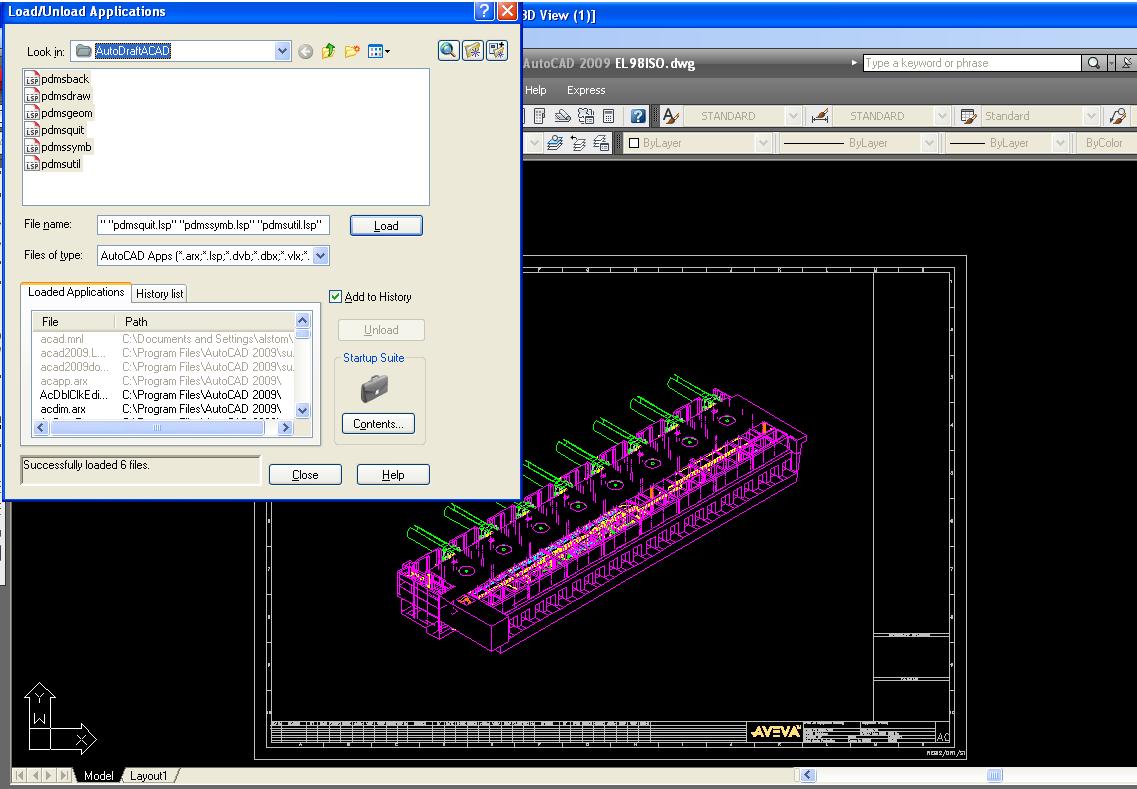1137x789 pixels.
Task: Click the Markup Set Manager icon
Action: point(586,116)
